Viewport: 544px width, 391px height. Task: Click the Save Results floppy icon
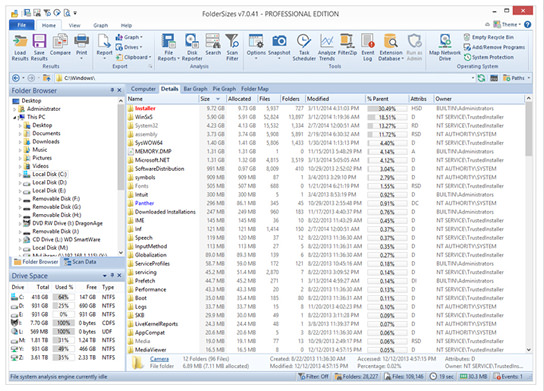tap(39, 48)
